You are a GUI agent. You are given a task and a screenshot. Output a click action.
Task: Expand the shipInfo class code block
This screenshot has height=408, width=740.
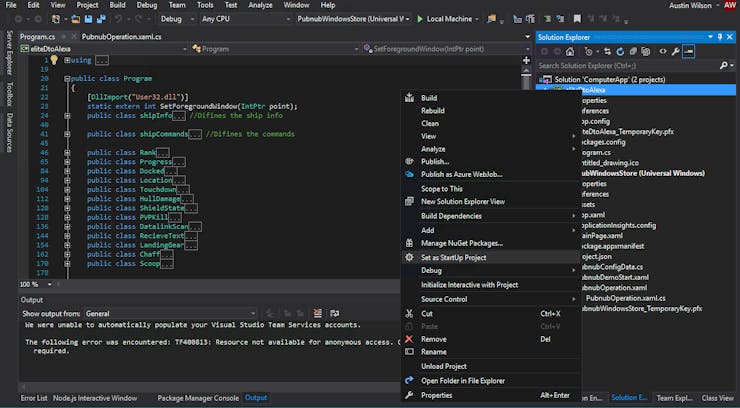coord(67,116)
